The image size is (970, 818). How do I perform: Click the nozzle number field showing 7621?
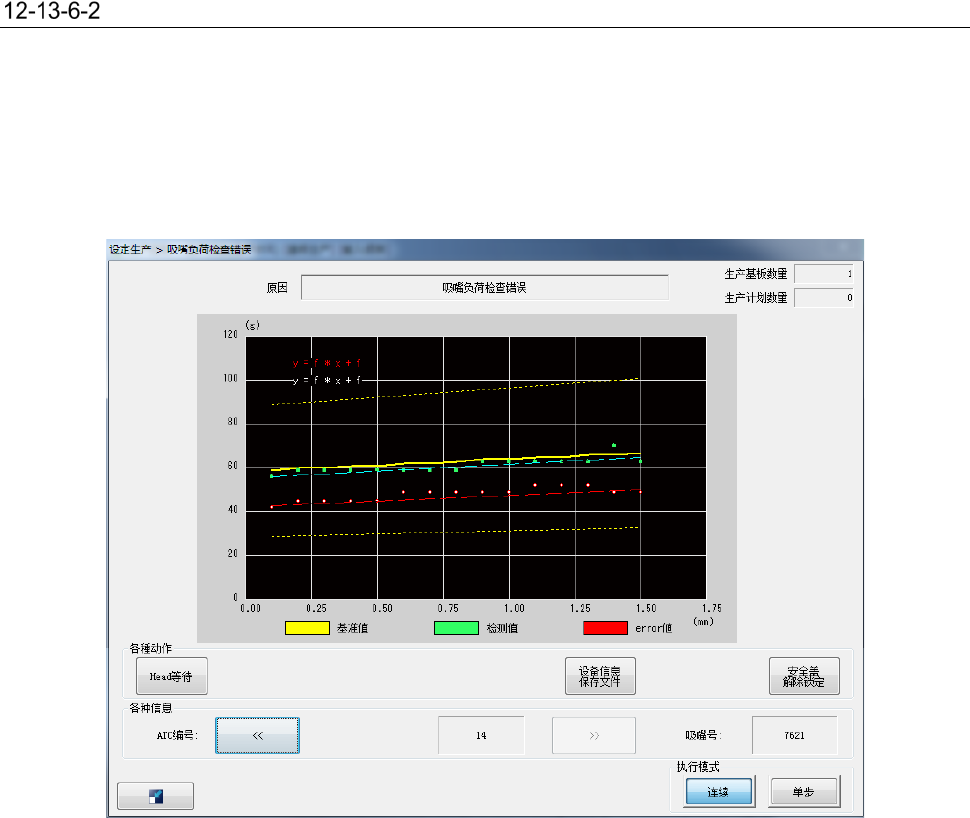794,735
